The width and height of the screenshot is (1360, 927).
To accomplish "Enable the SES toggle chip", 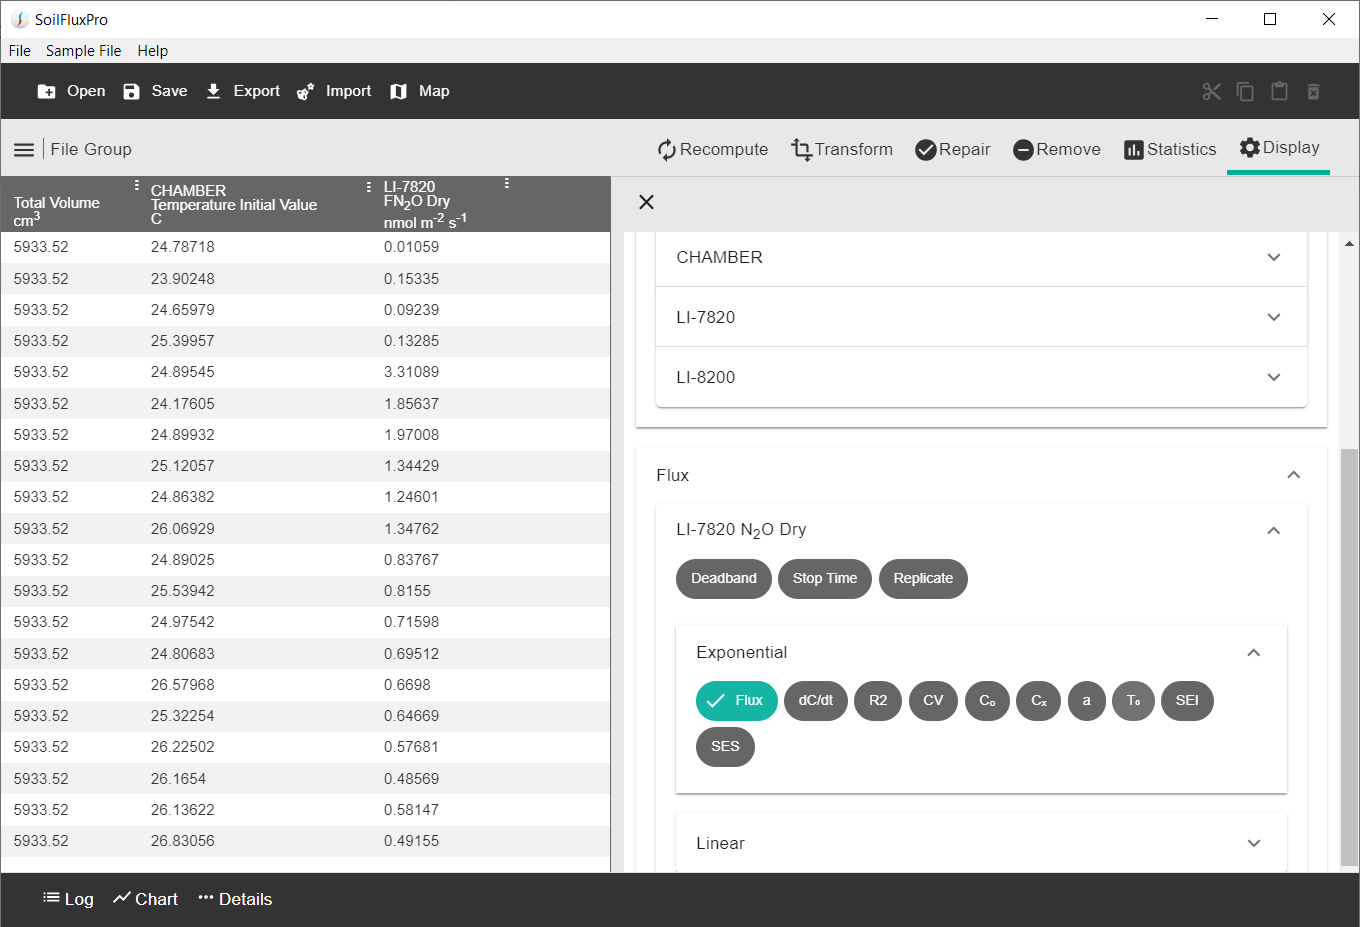I will (x=725, y=746).
